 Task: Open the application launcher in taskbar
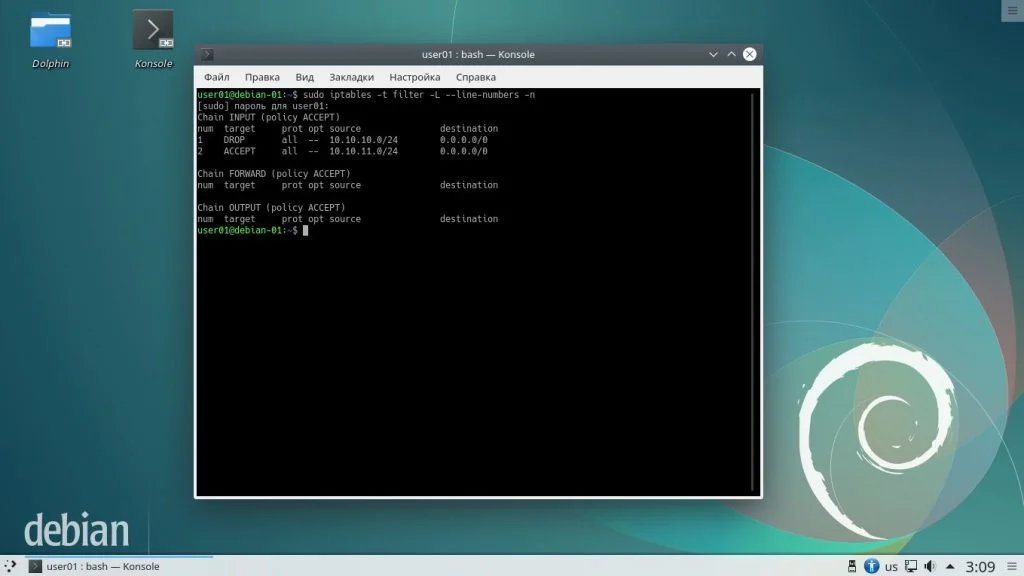click(10, 566)
